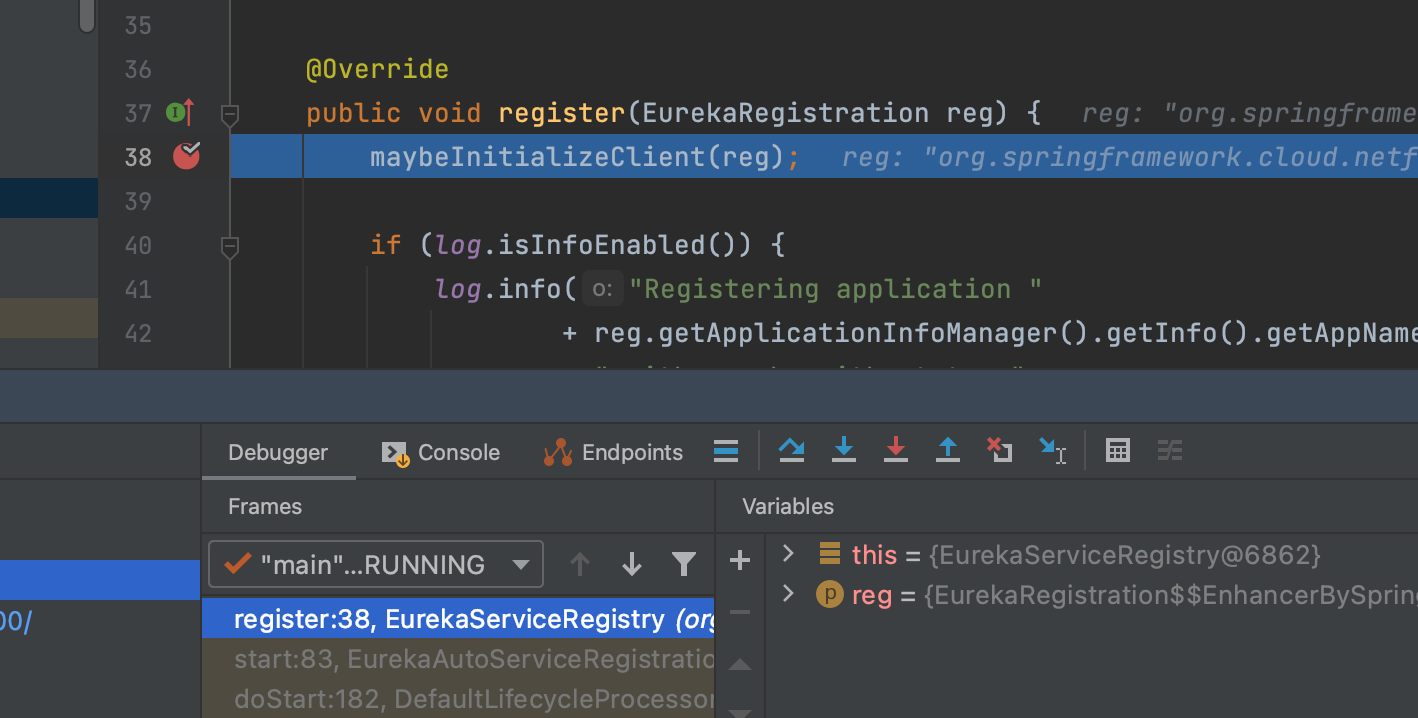Click the Show Execution Point icon
Viewport: 1418px width, 718px height.
[x=726, y=451]
